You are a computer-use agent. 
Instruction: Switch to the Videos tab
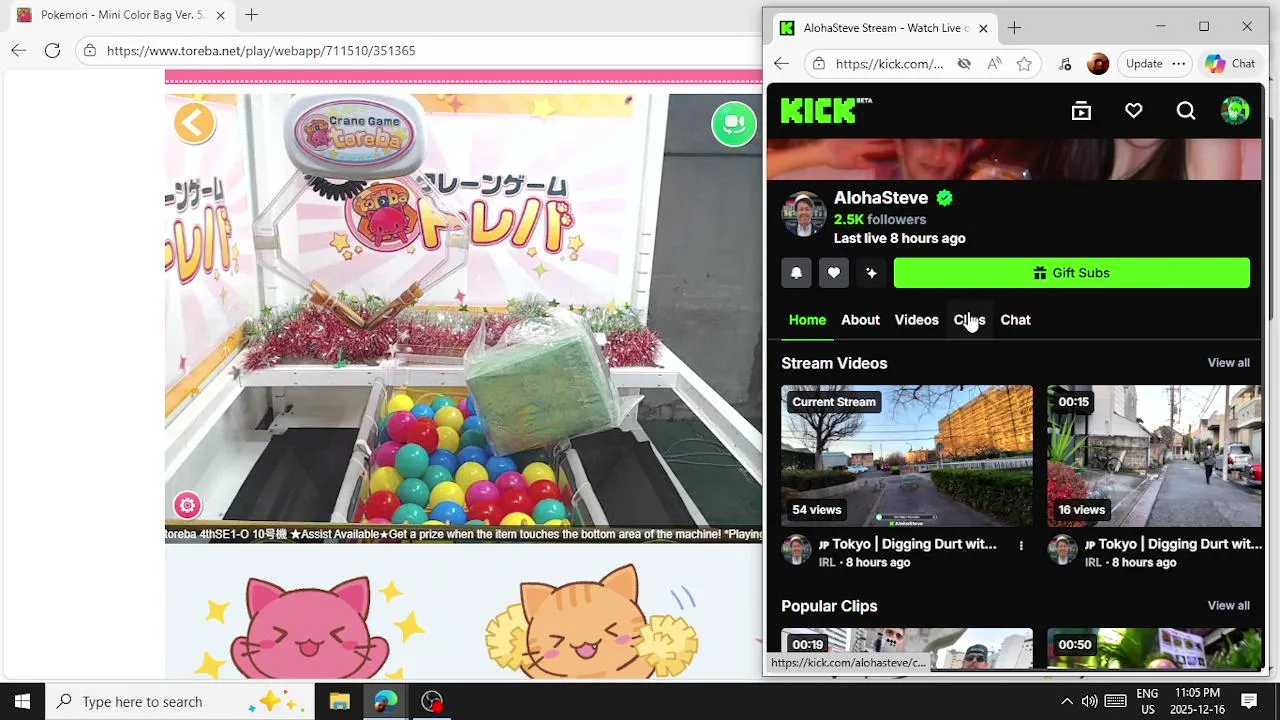pyautogui.click(x=916, y=320)
